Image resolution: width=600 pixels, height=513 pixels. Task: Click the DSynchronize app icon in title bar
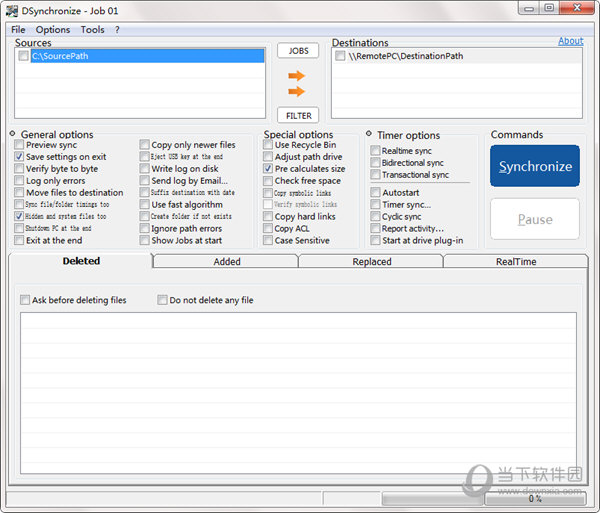(x=12, y=11)
